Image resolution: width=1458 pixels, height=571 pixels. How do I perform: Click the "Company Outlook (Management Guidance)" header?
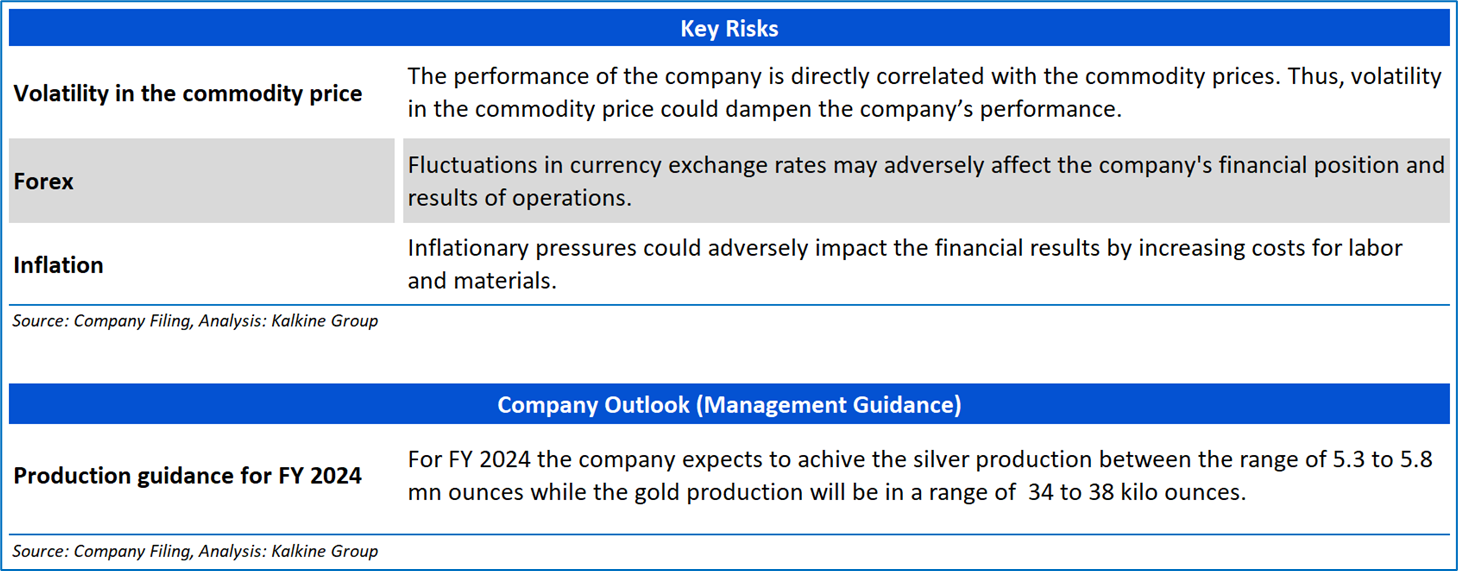tap(729, 404)
